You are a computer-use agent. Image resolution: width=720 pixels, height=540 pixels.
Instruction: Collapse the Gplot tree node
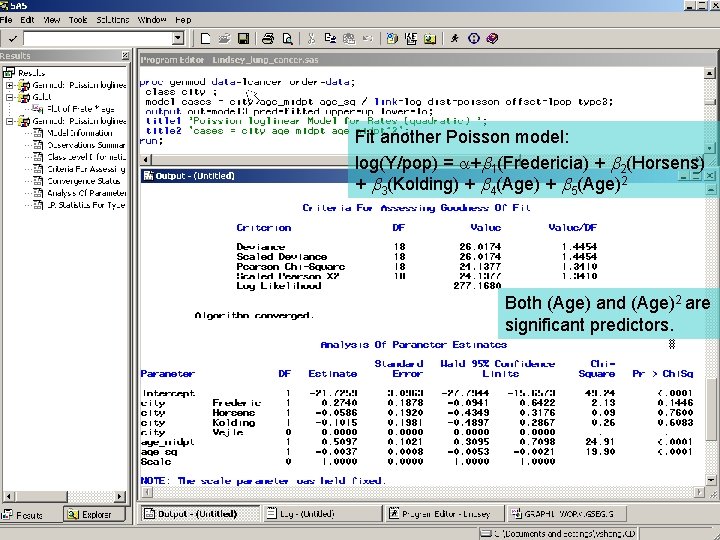10,97
